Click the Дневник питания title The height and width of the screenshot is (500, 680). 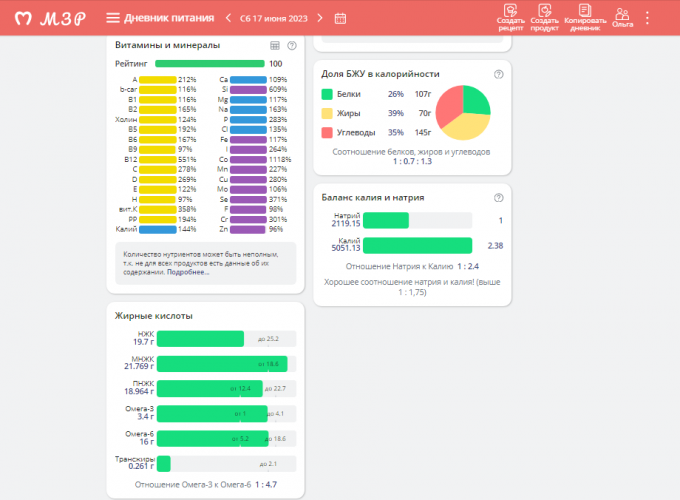tap(168, 18)
